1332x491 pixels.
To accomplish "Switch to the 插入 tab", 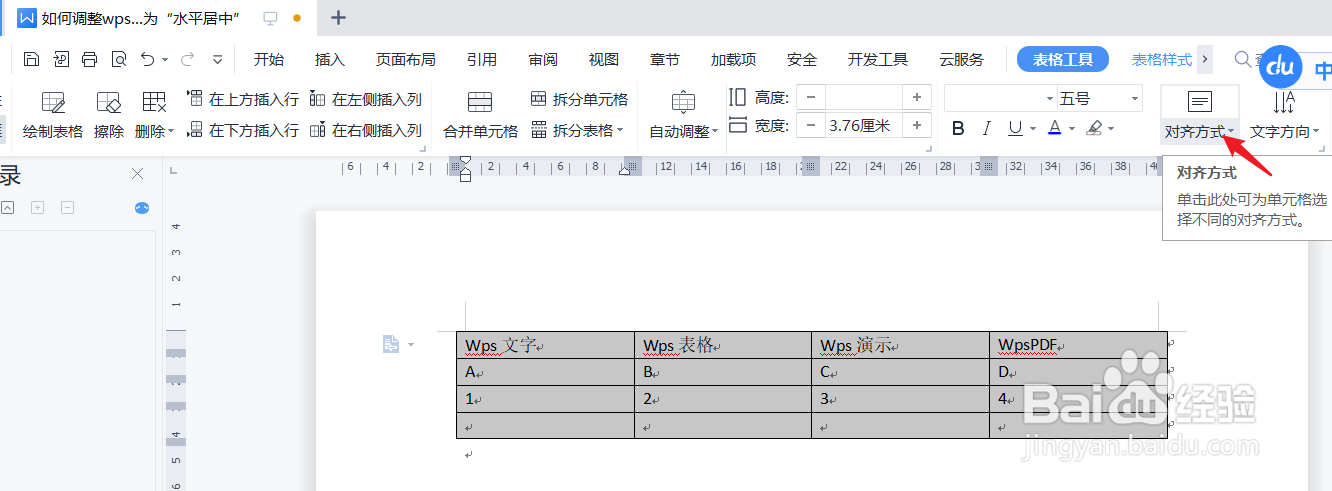I will 330,60.
